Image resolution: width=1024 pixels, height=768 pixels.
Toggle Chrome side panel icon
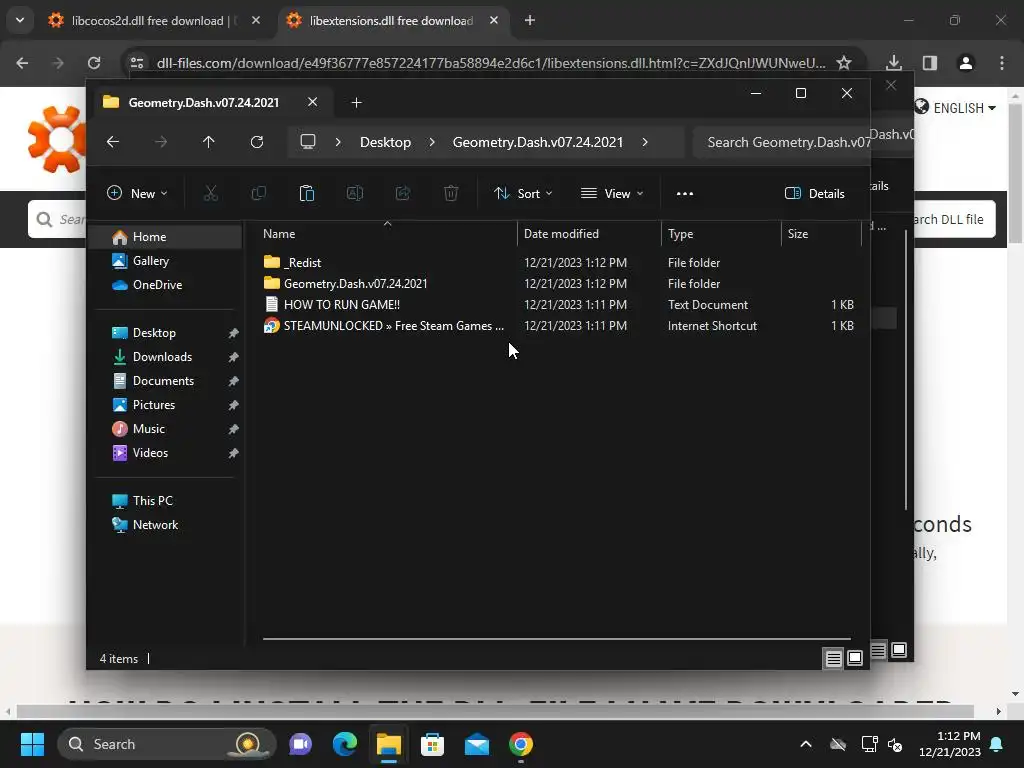(x=930, y=63)
